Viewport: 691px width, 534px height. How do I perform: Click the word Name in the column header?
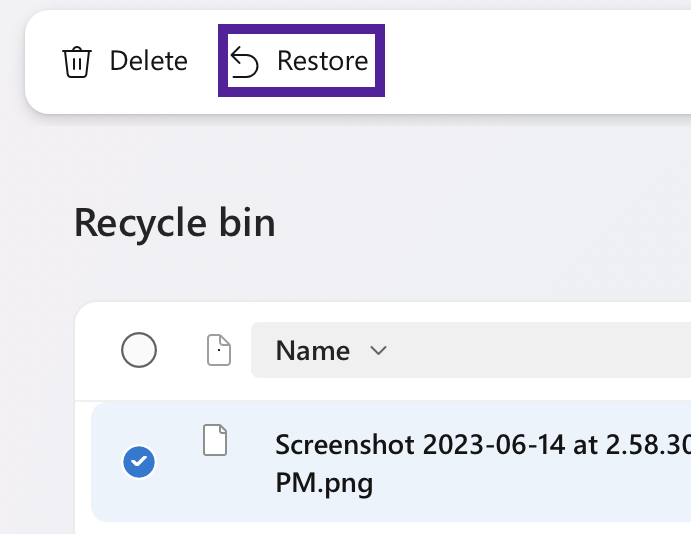click(x=312, y=351)
